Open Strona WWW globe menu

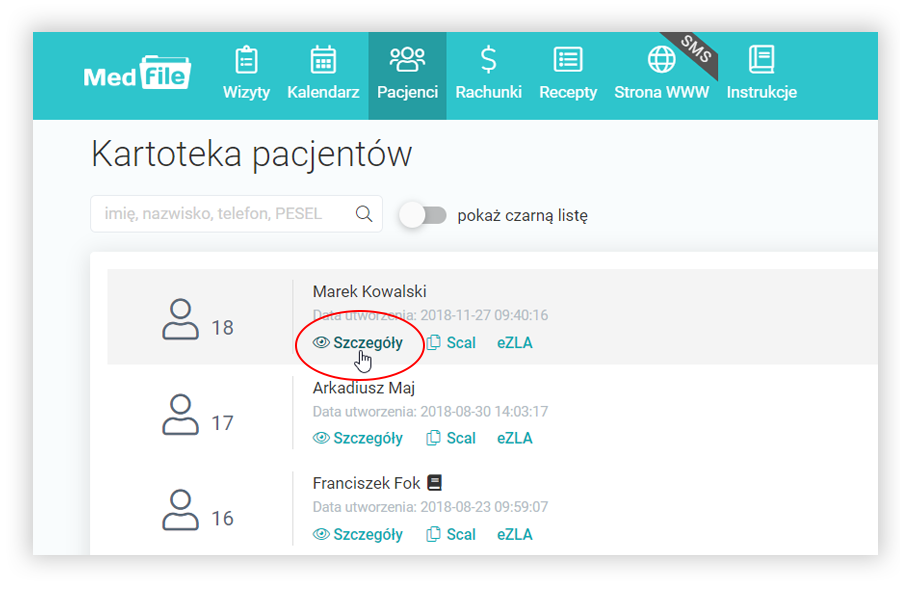pos(661,74)
